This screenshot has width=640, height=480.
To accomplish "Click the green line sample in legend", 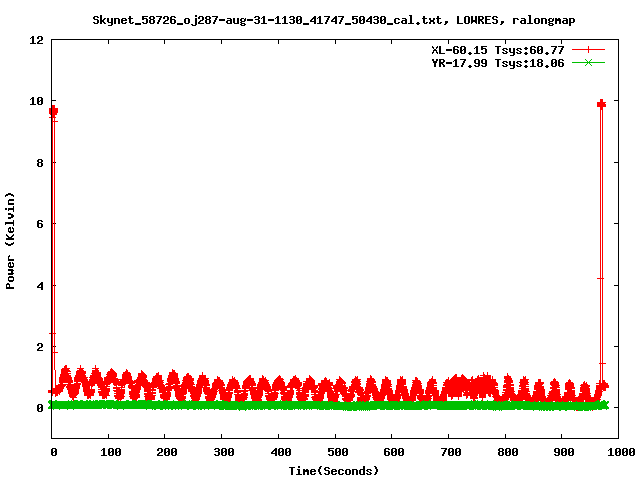I will point(588,62).
